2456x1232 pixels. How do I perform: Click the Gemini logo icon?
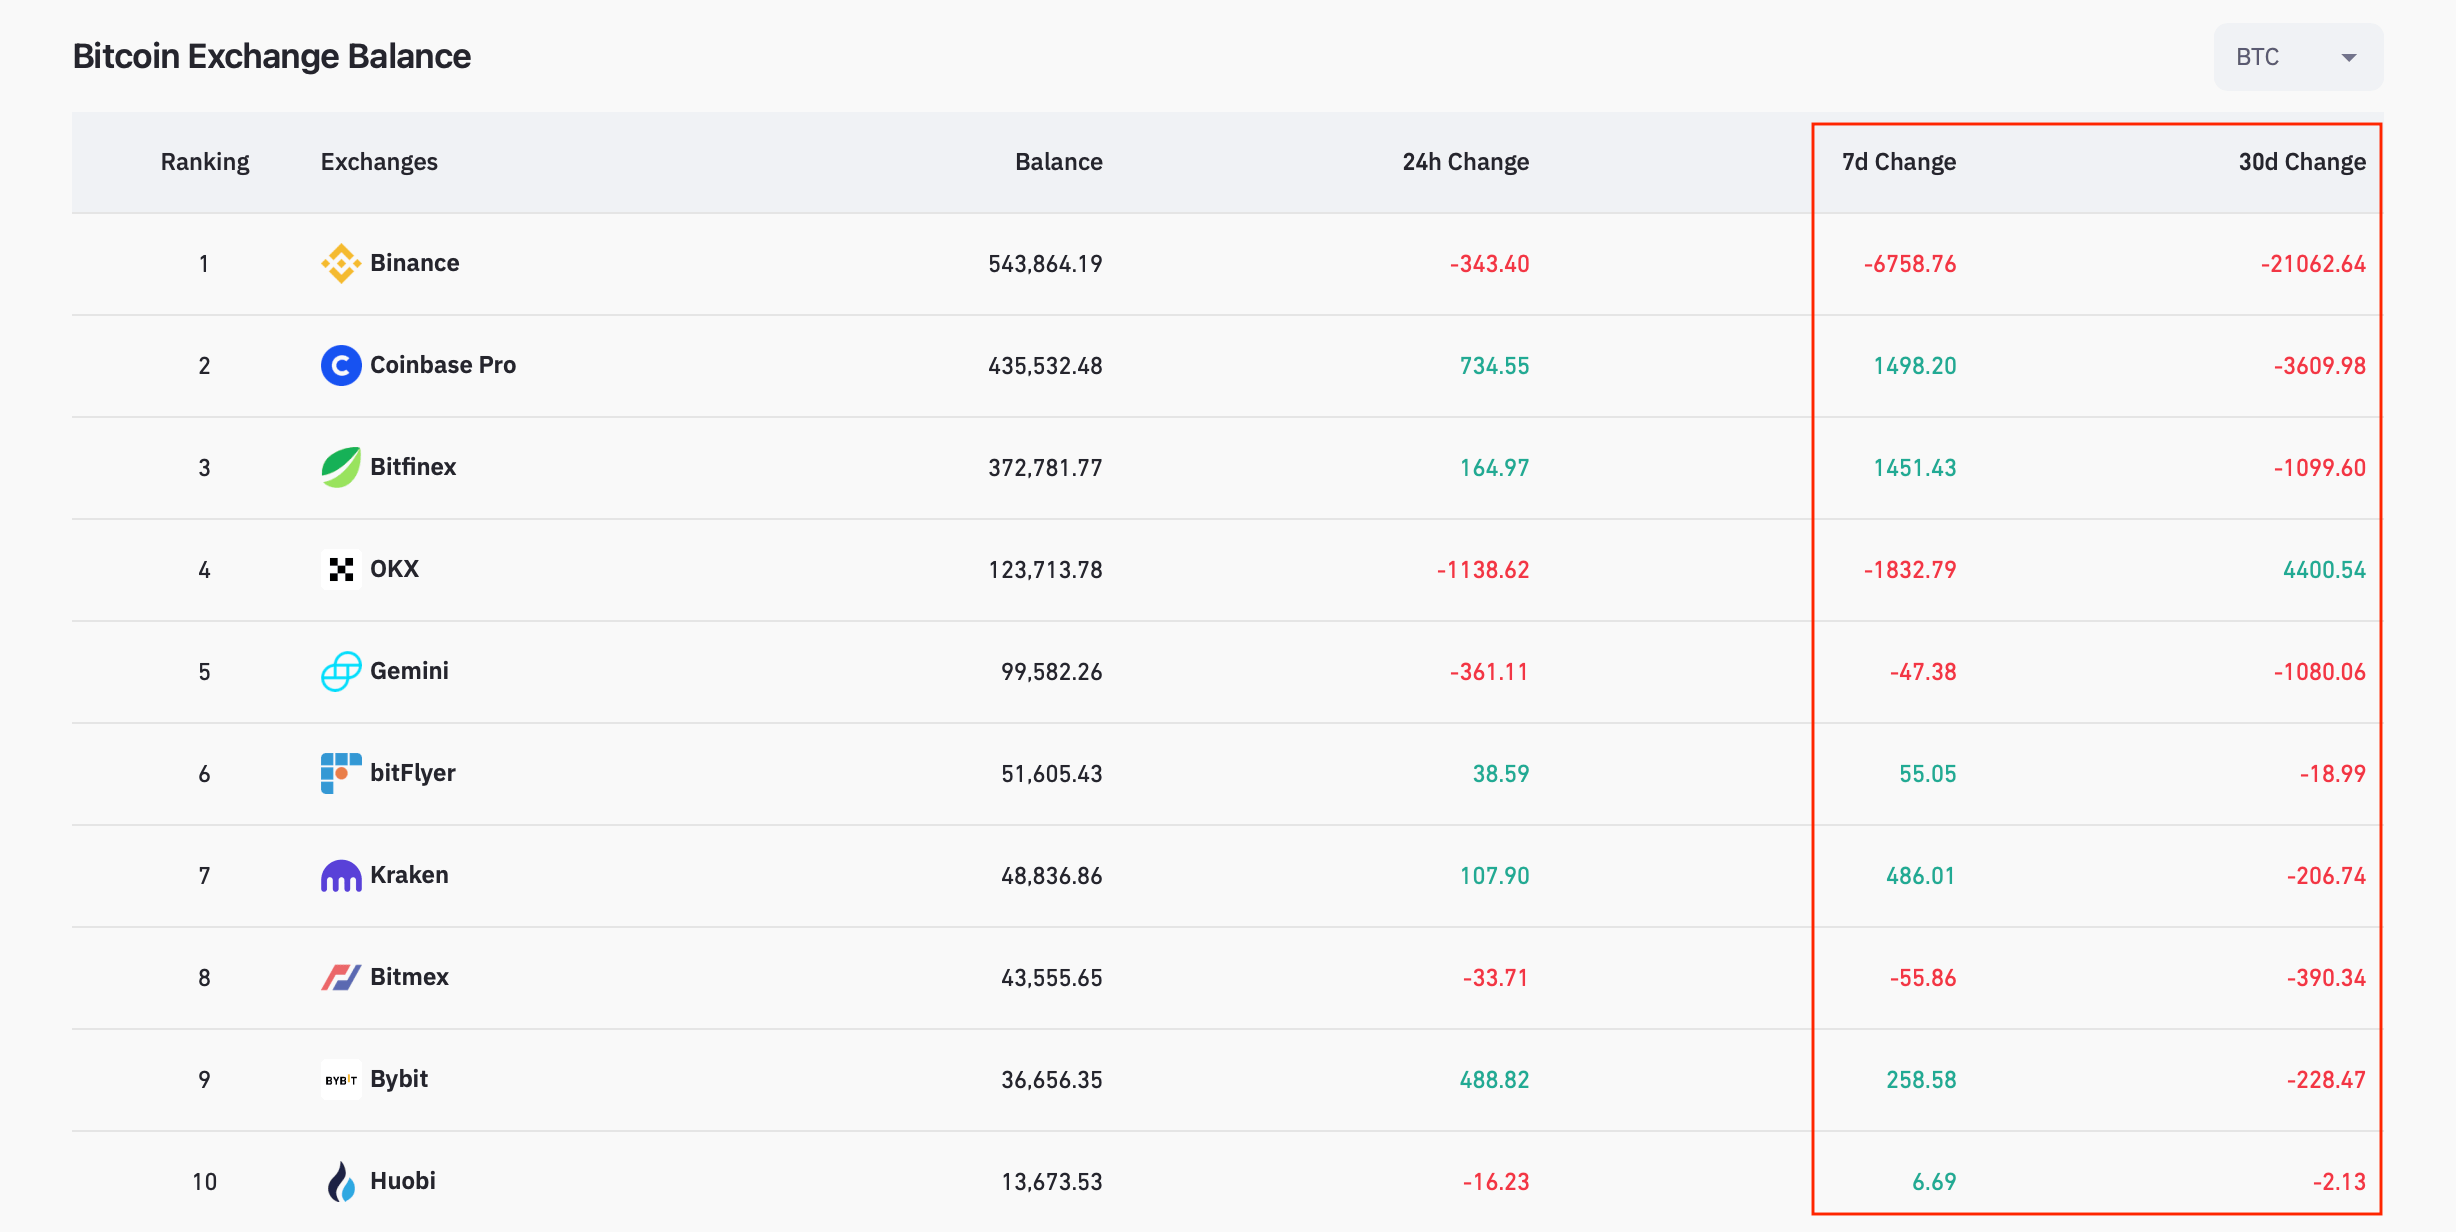341,671
